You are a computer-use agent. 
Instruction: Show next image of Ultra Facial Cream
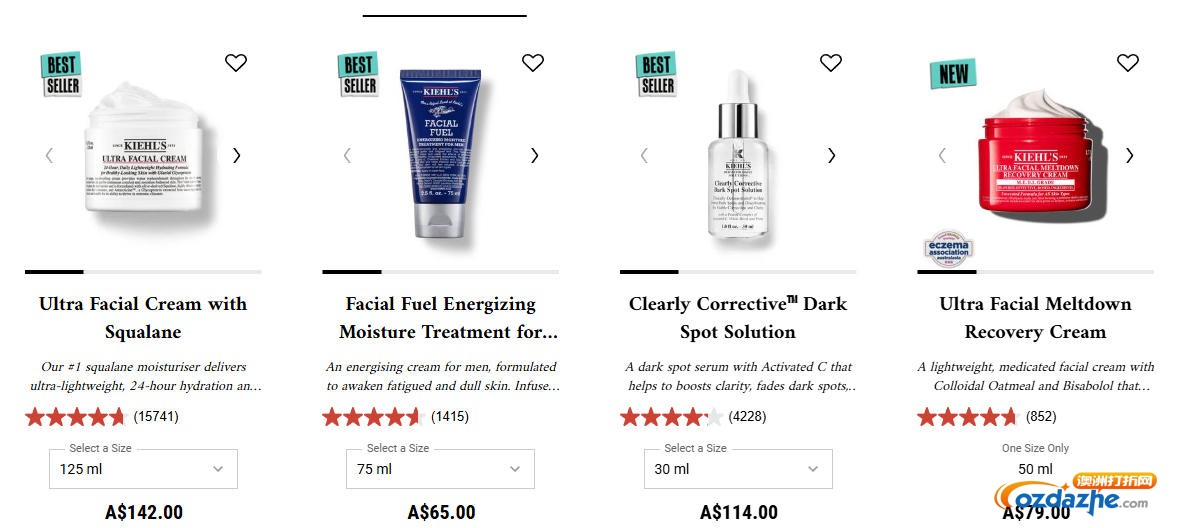point(237,155)
